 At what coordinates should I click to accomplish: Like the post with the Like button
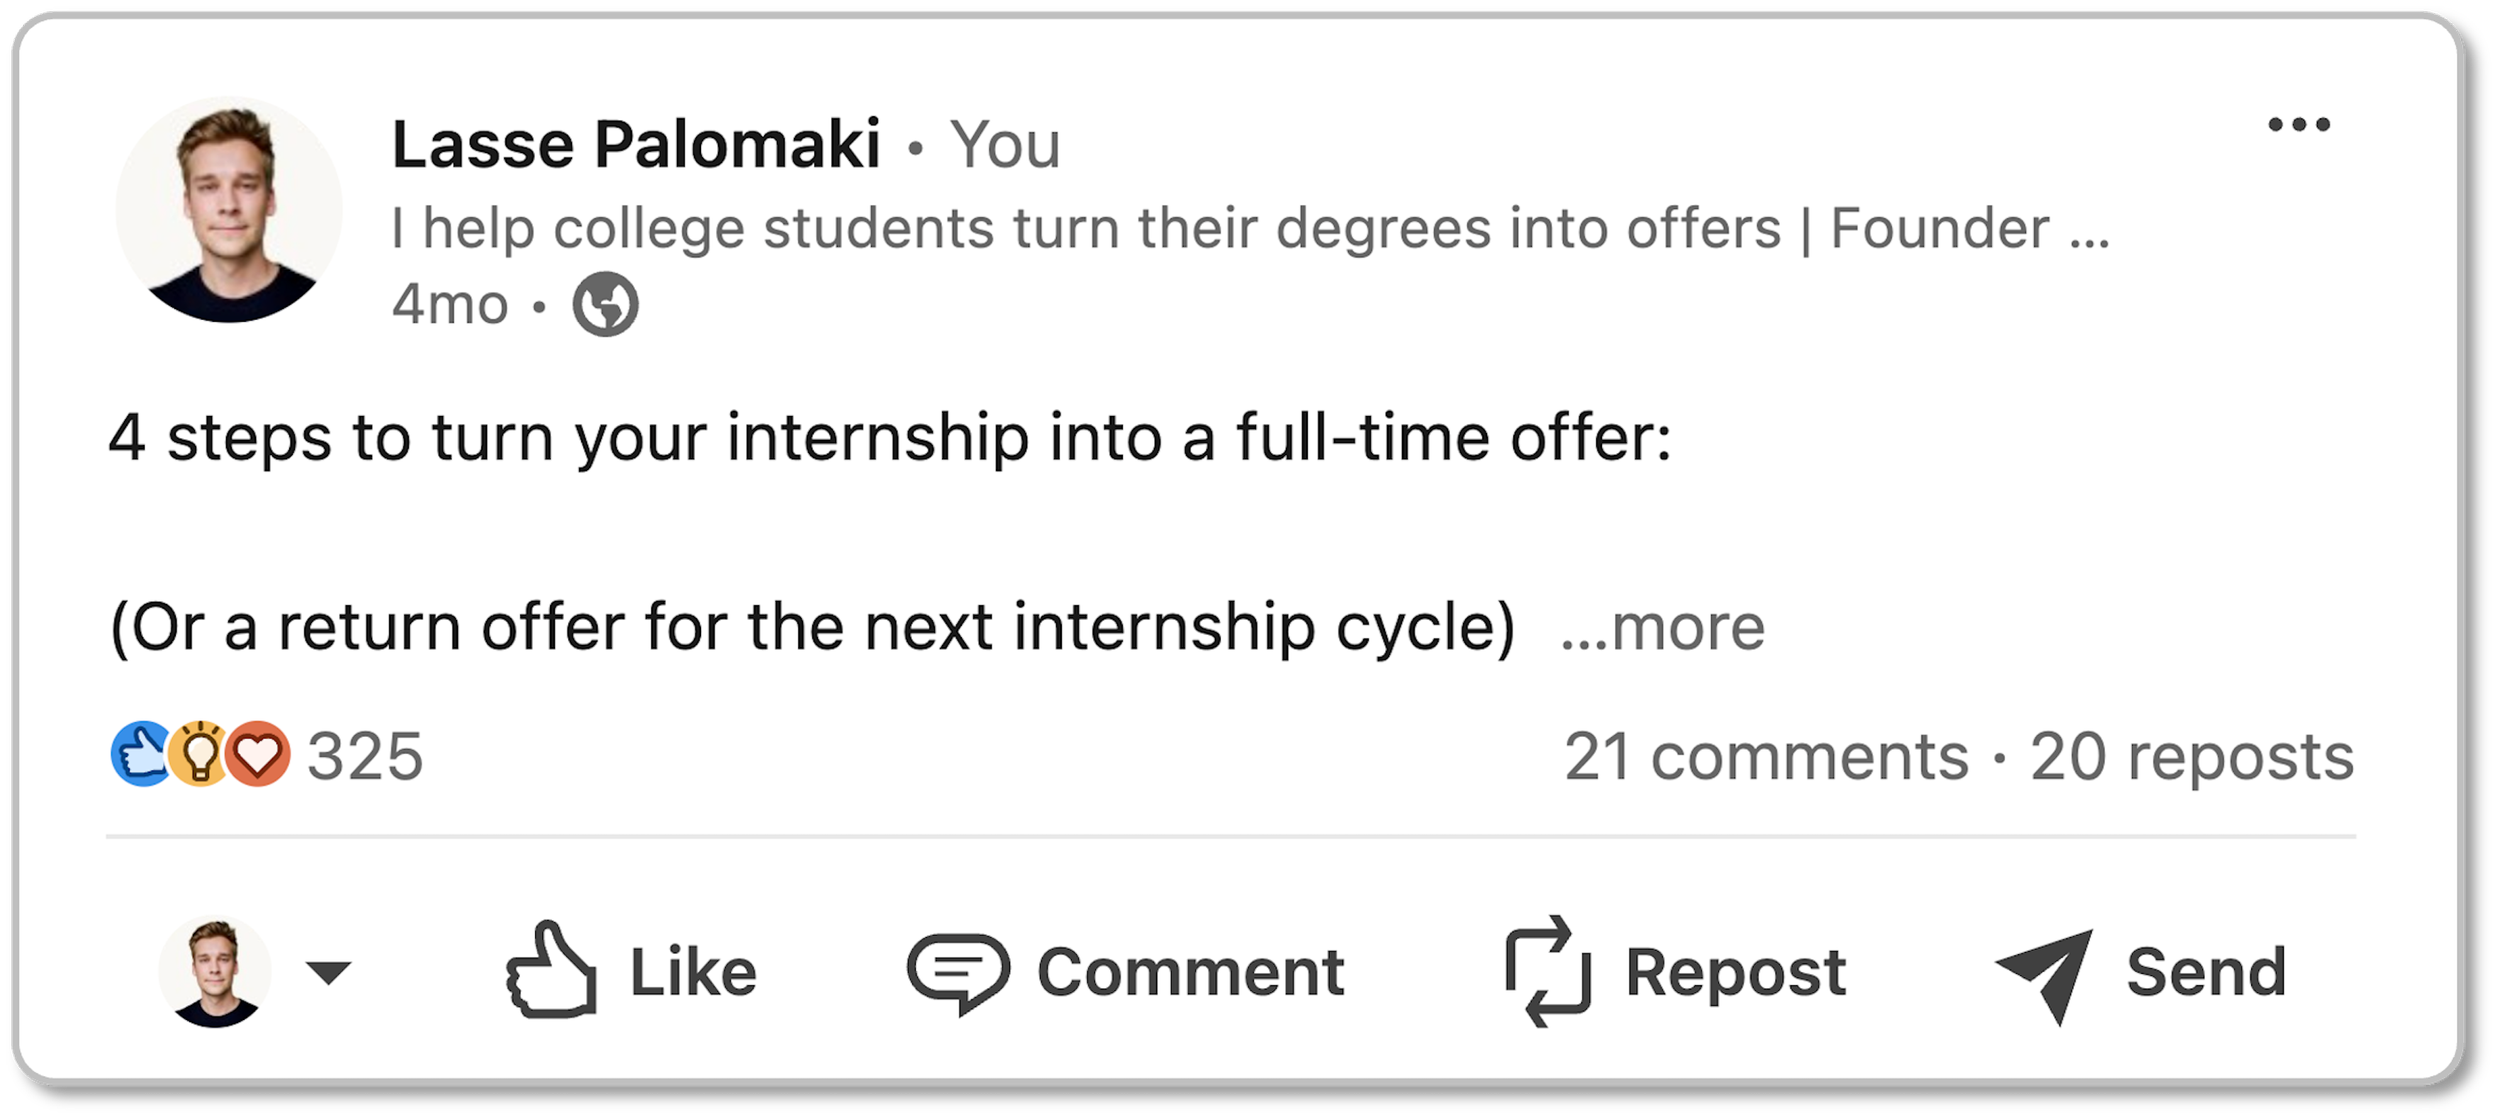pos(632,971)
